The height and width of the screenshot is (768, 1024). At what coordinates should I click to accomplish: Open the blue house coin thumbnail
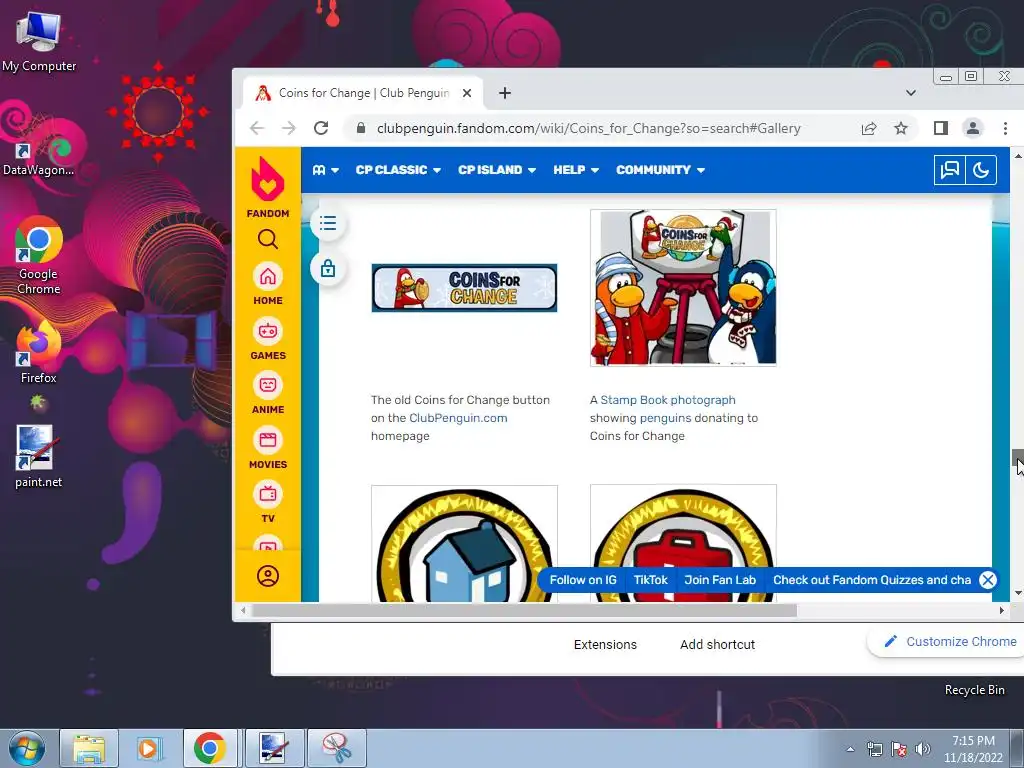(x=464, y=543)
